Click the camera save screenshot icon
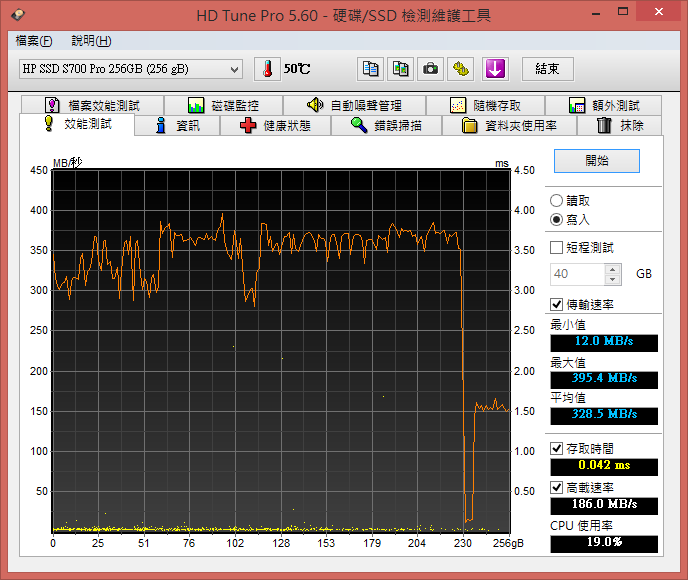 (x=430, y=69)
